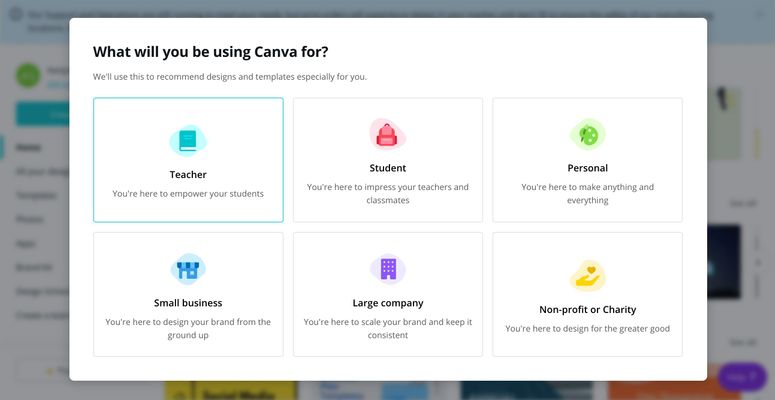Select the Teacher card title
Screen dimensions: 775x400
(x=188, y=175)
